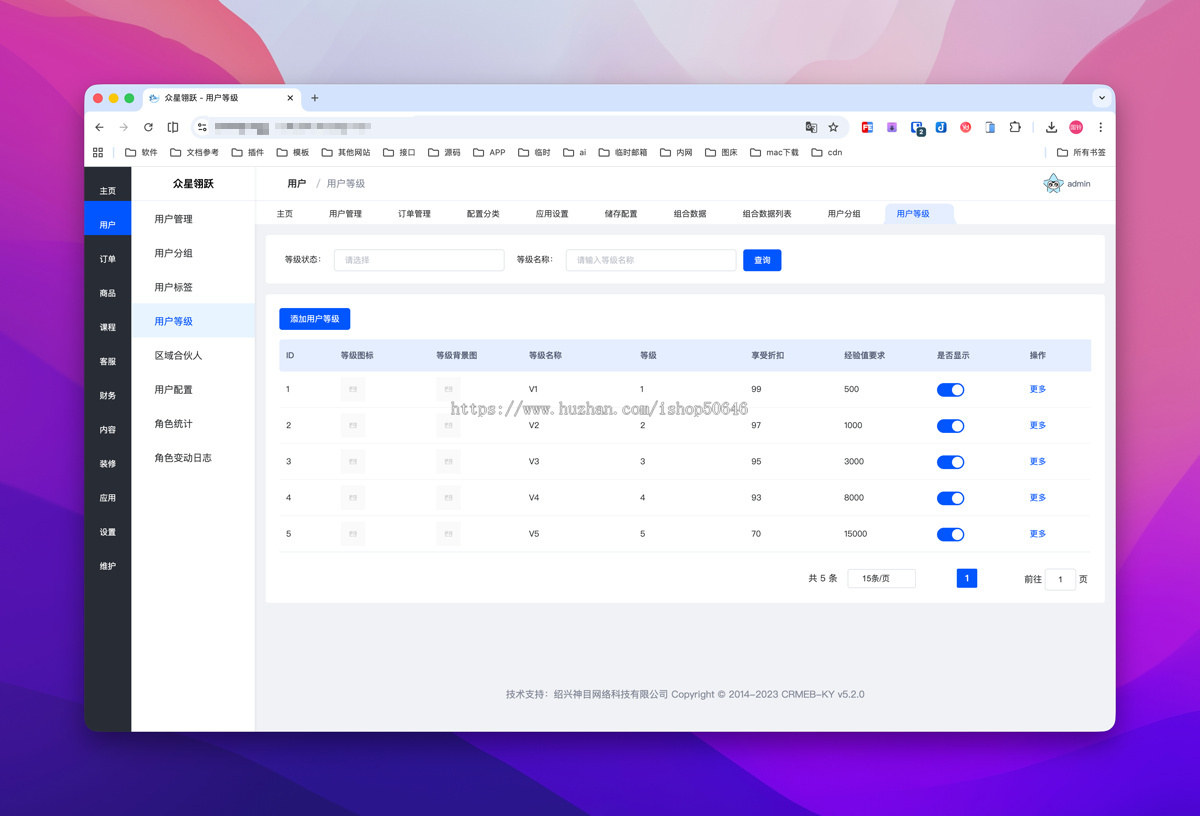The width and height of the screenshot is (1200, 816).
Task: Open the 所有书签 folder
Action: [x=1081, y=153]
